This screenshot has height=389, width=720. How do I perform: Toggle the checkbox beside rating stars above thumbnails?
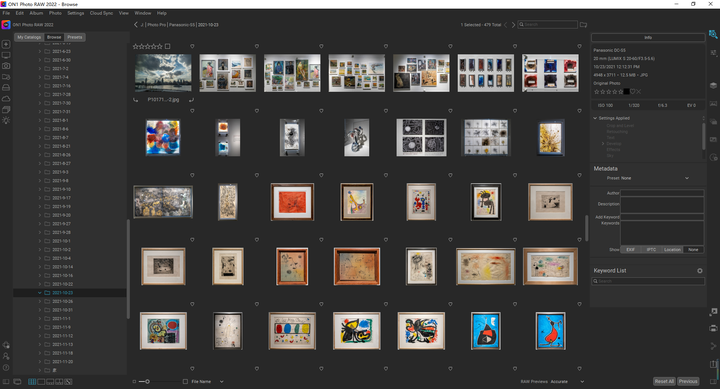(x=168, y=46)
